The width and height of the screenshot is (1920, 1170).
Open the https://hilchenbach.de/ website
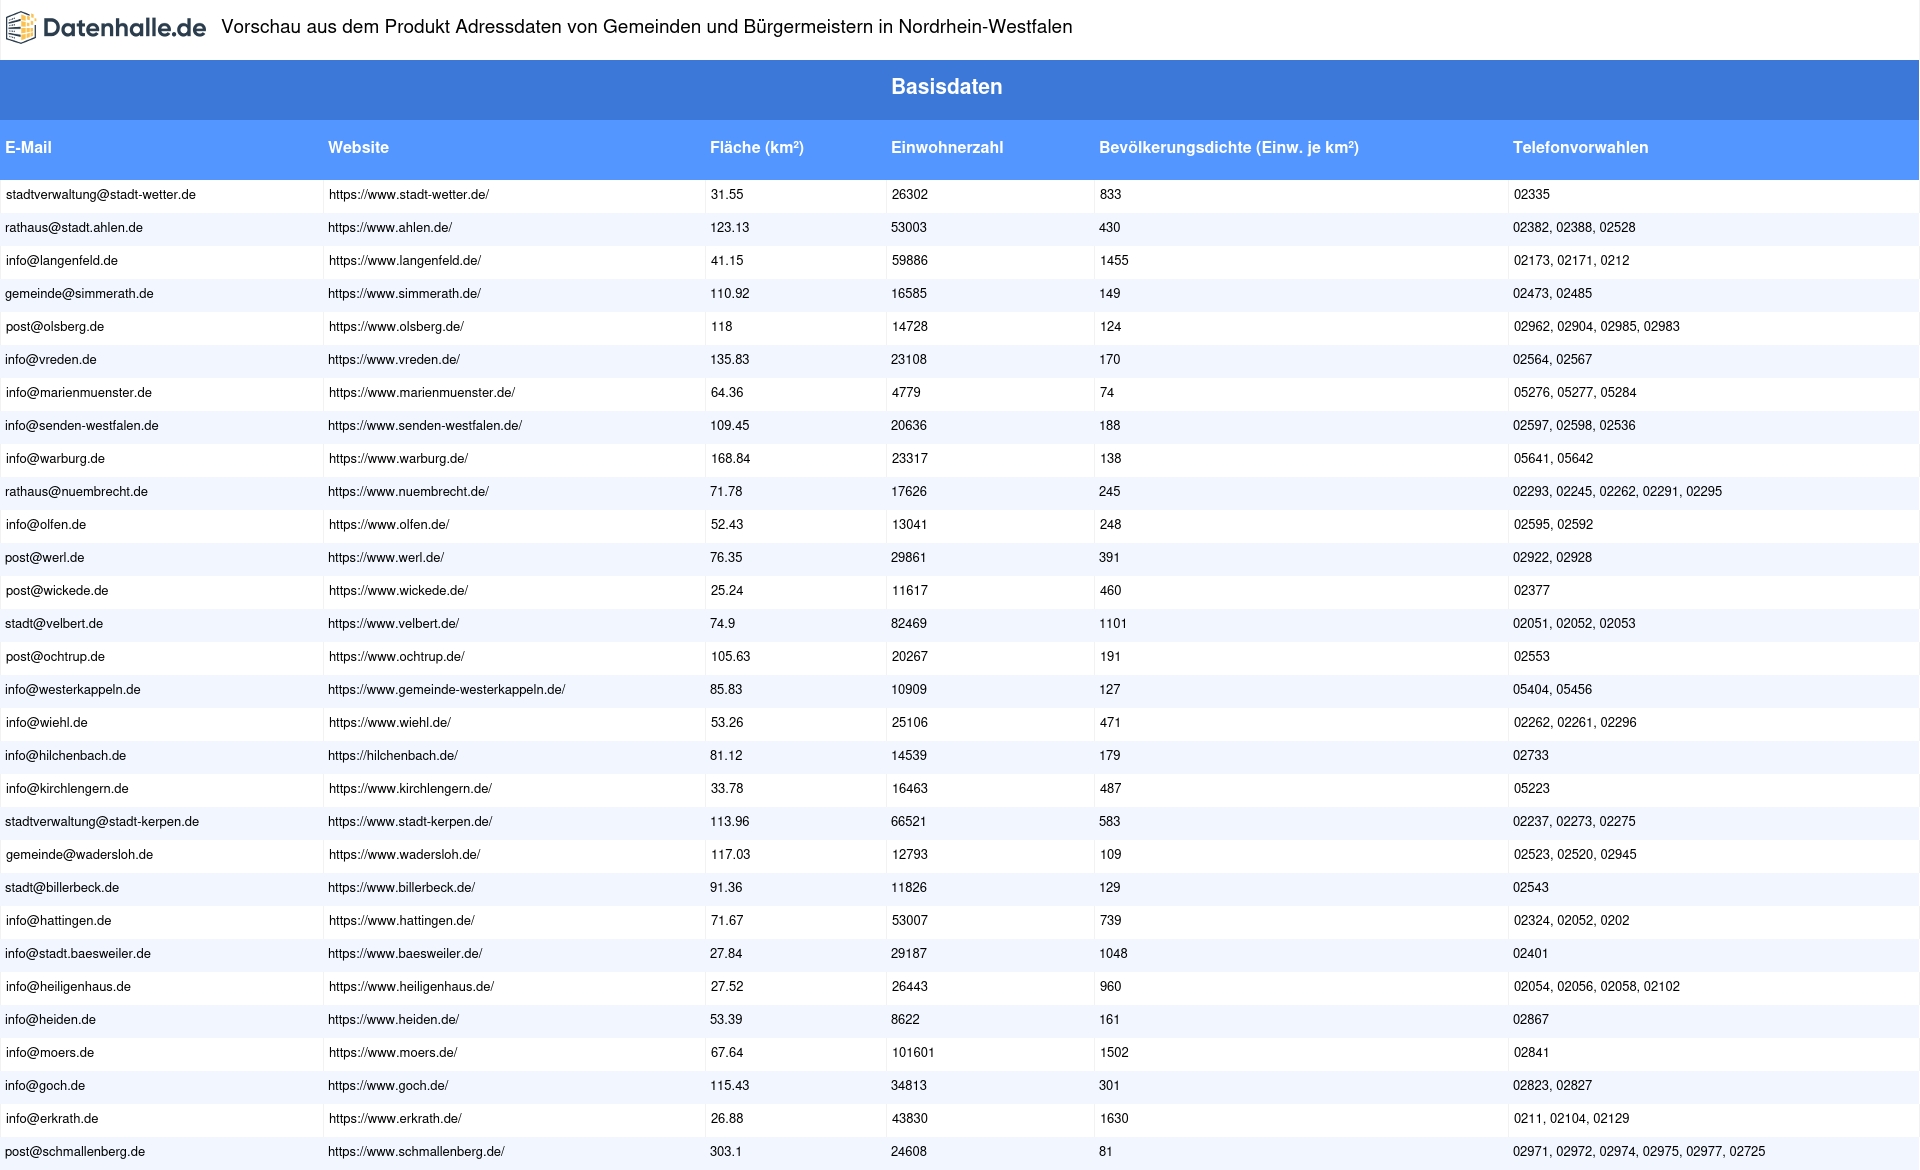click(393, 756)
